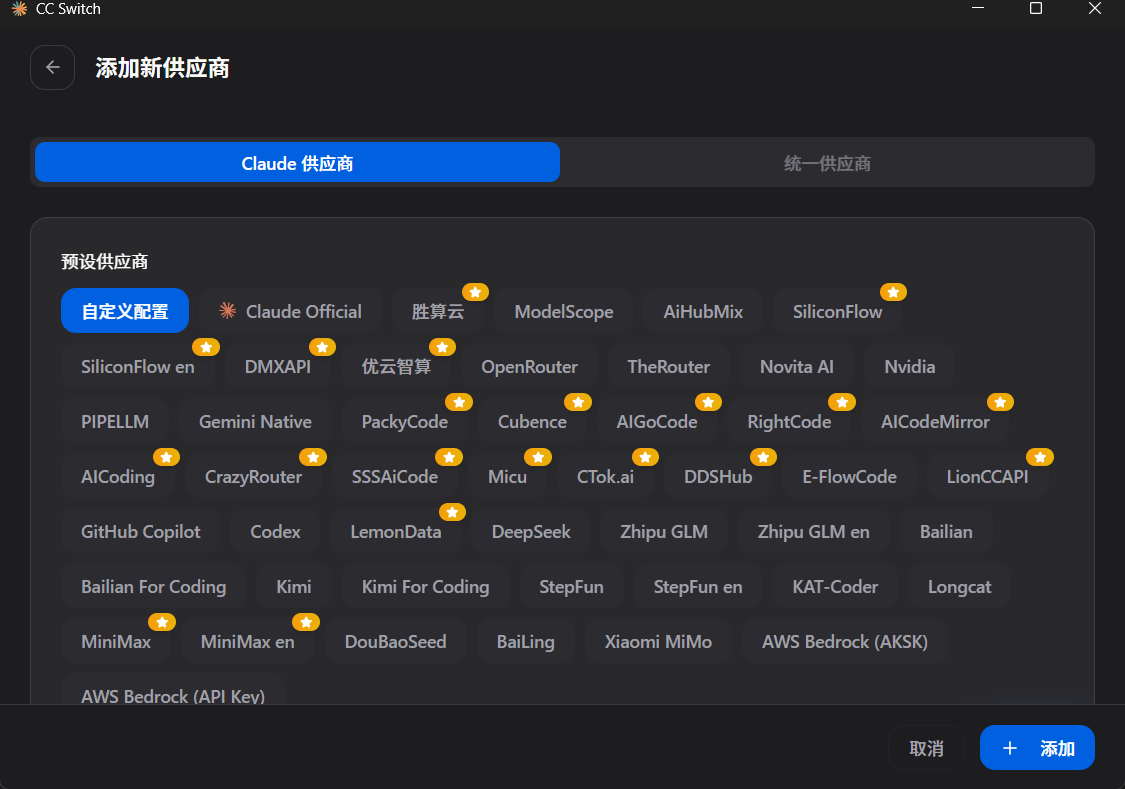
Task: Click the star badge on Cubence
Action: tap(578, 402)
